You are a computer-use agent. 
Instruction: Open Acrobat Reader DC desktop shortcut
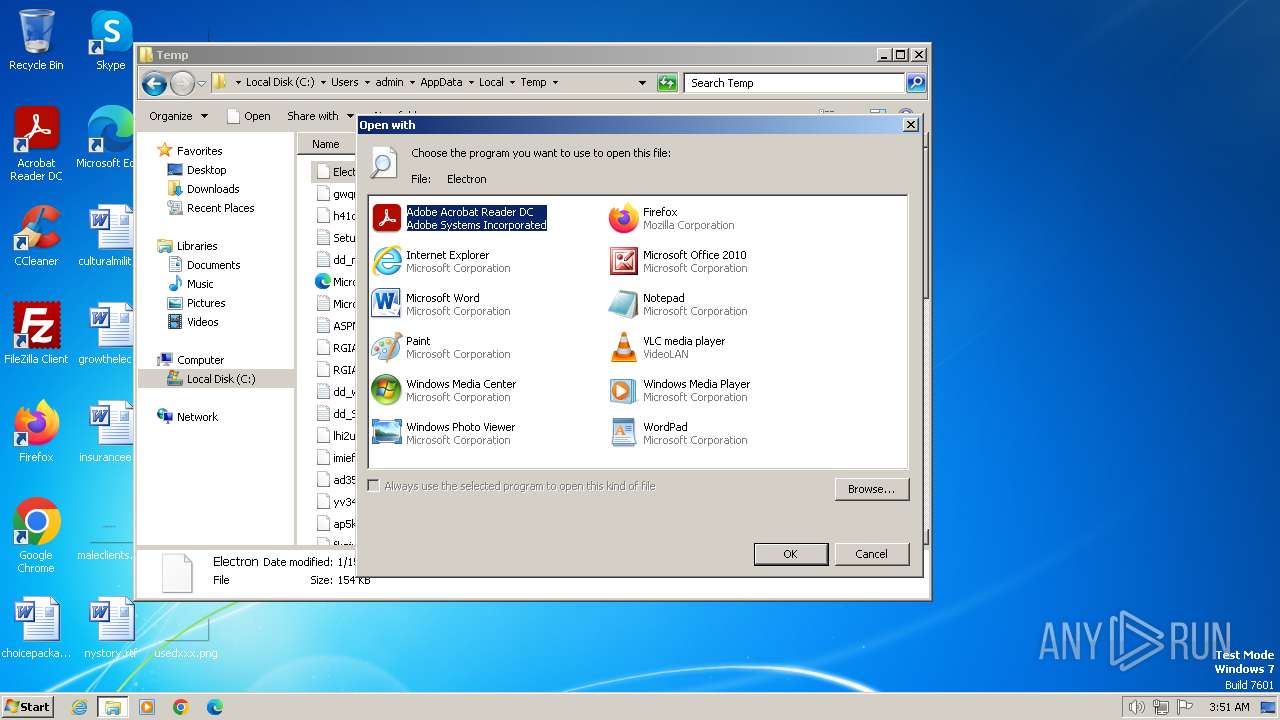36,144
